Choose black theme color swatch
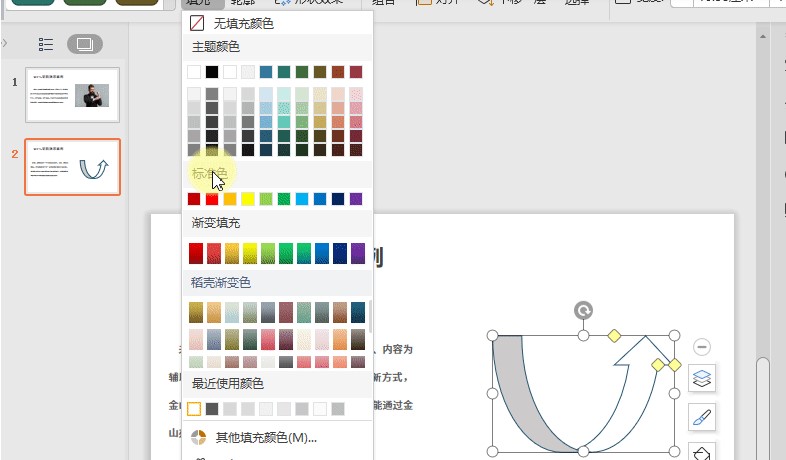Image resolution: width=786 pixels, height=460 pixels. (x=212, y=72)
